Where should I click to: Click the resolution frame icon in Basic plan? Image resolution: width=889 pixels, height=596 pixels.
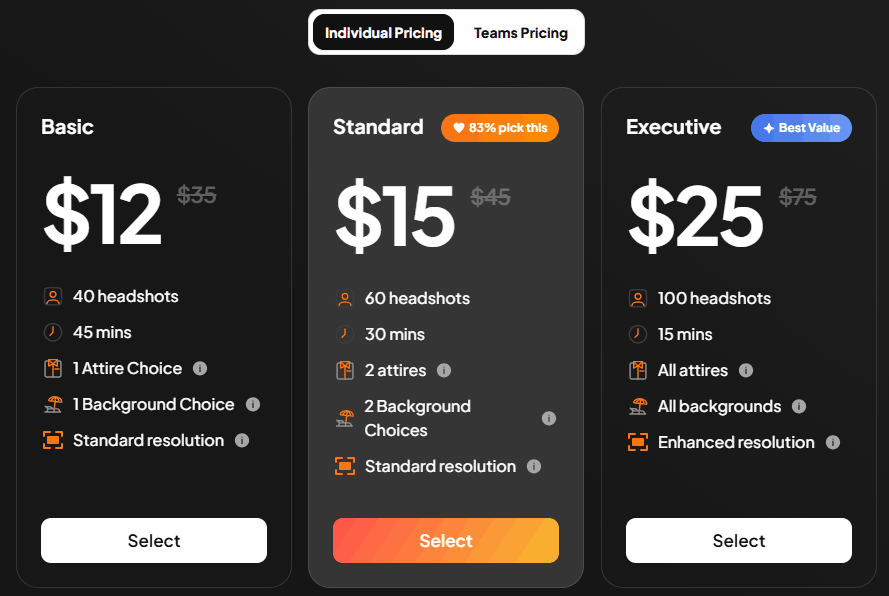pos(52,440)
